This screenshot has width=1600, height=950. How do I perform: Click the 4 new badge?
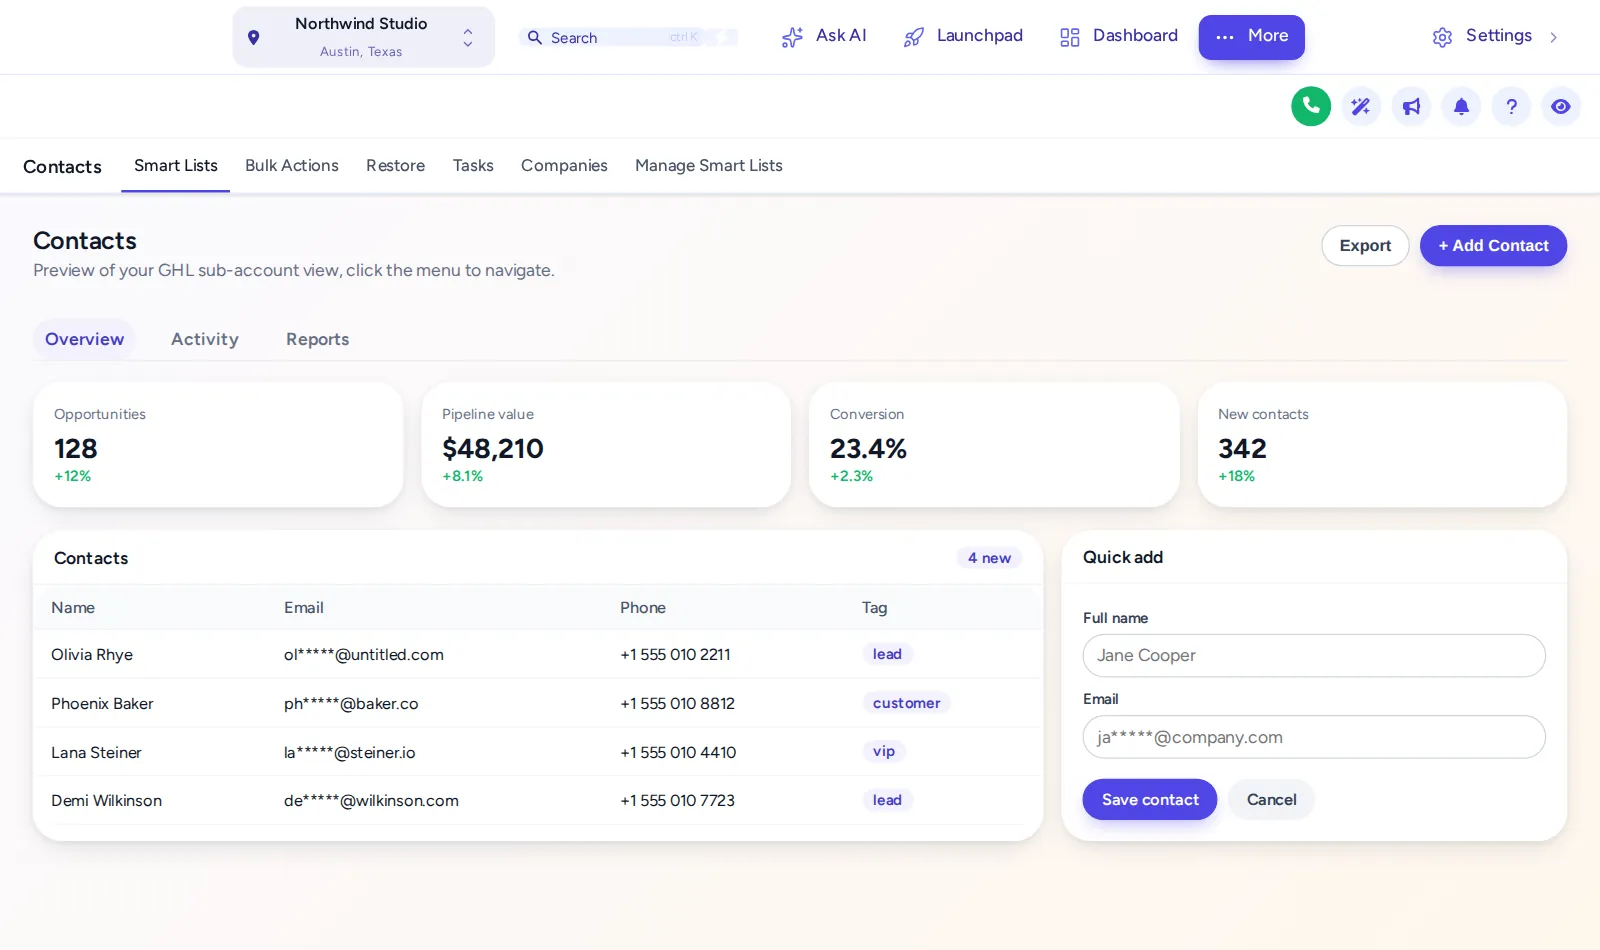(989, 558)
